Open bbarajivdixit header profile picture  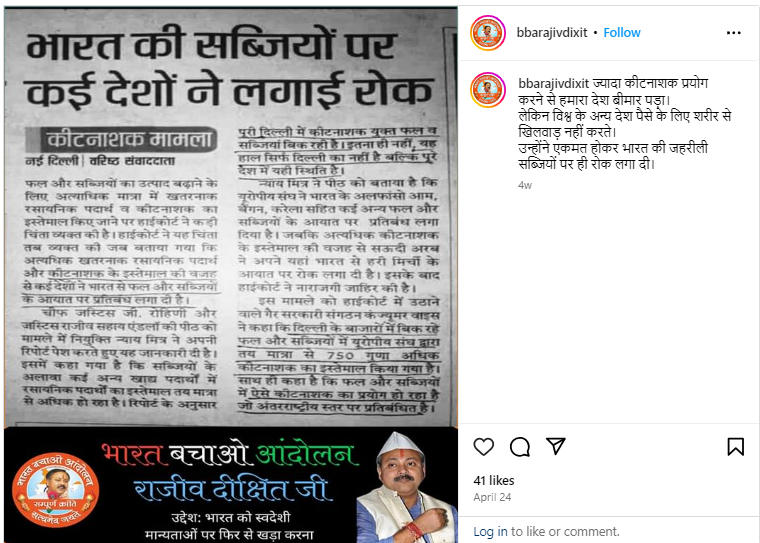pos(488,32)
